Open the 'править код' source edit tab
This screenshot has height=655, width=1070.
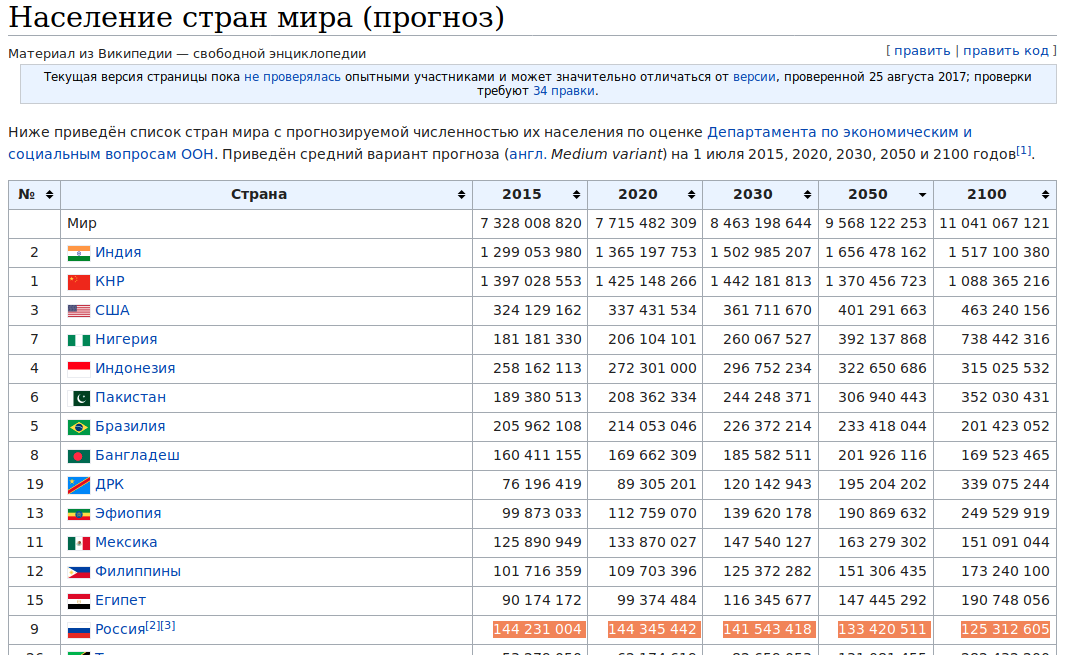(1005, 50)
